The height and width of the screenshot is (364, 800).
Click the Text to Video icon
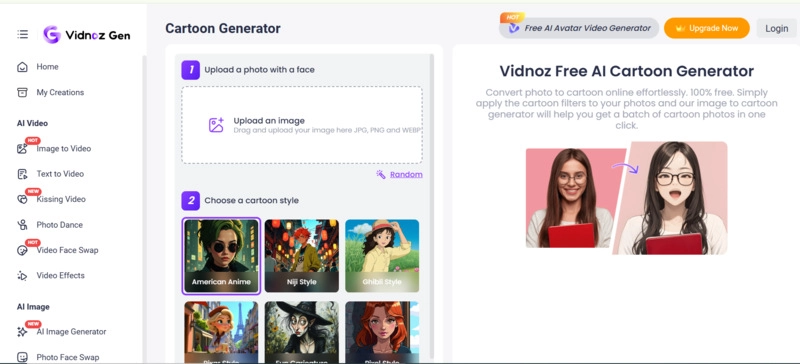point(22,174)
